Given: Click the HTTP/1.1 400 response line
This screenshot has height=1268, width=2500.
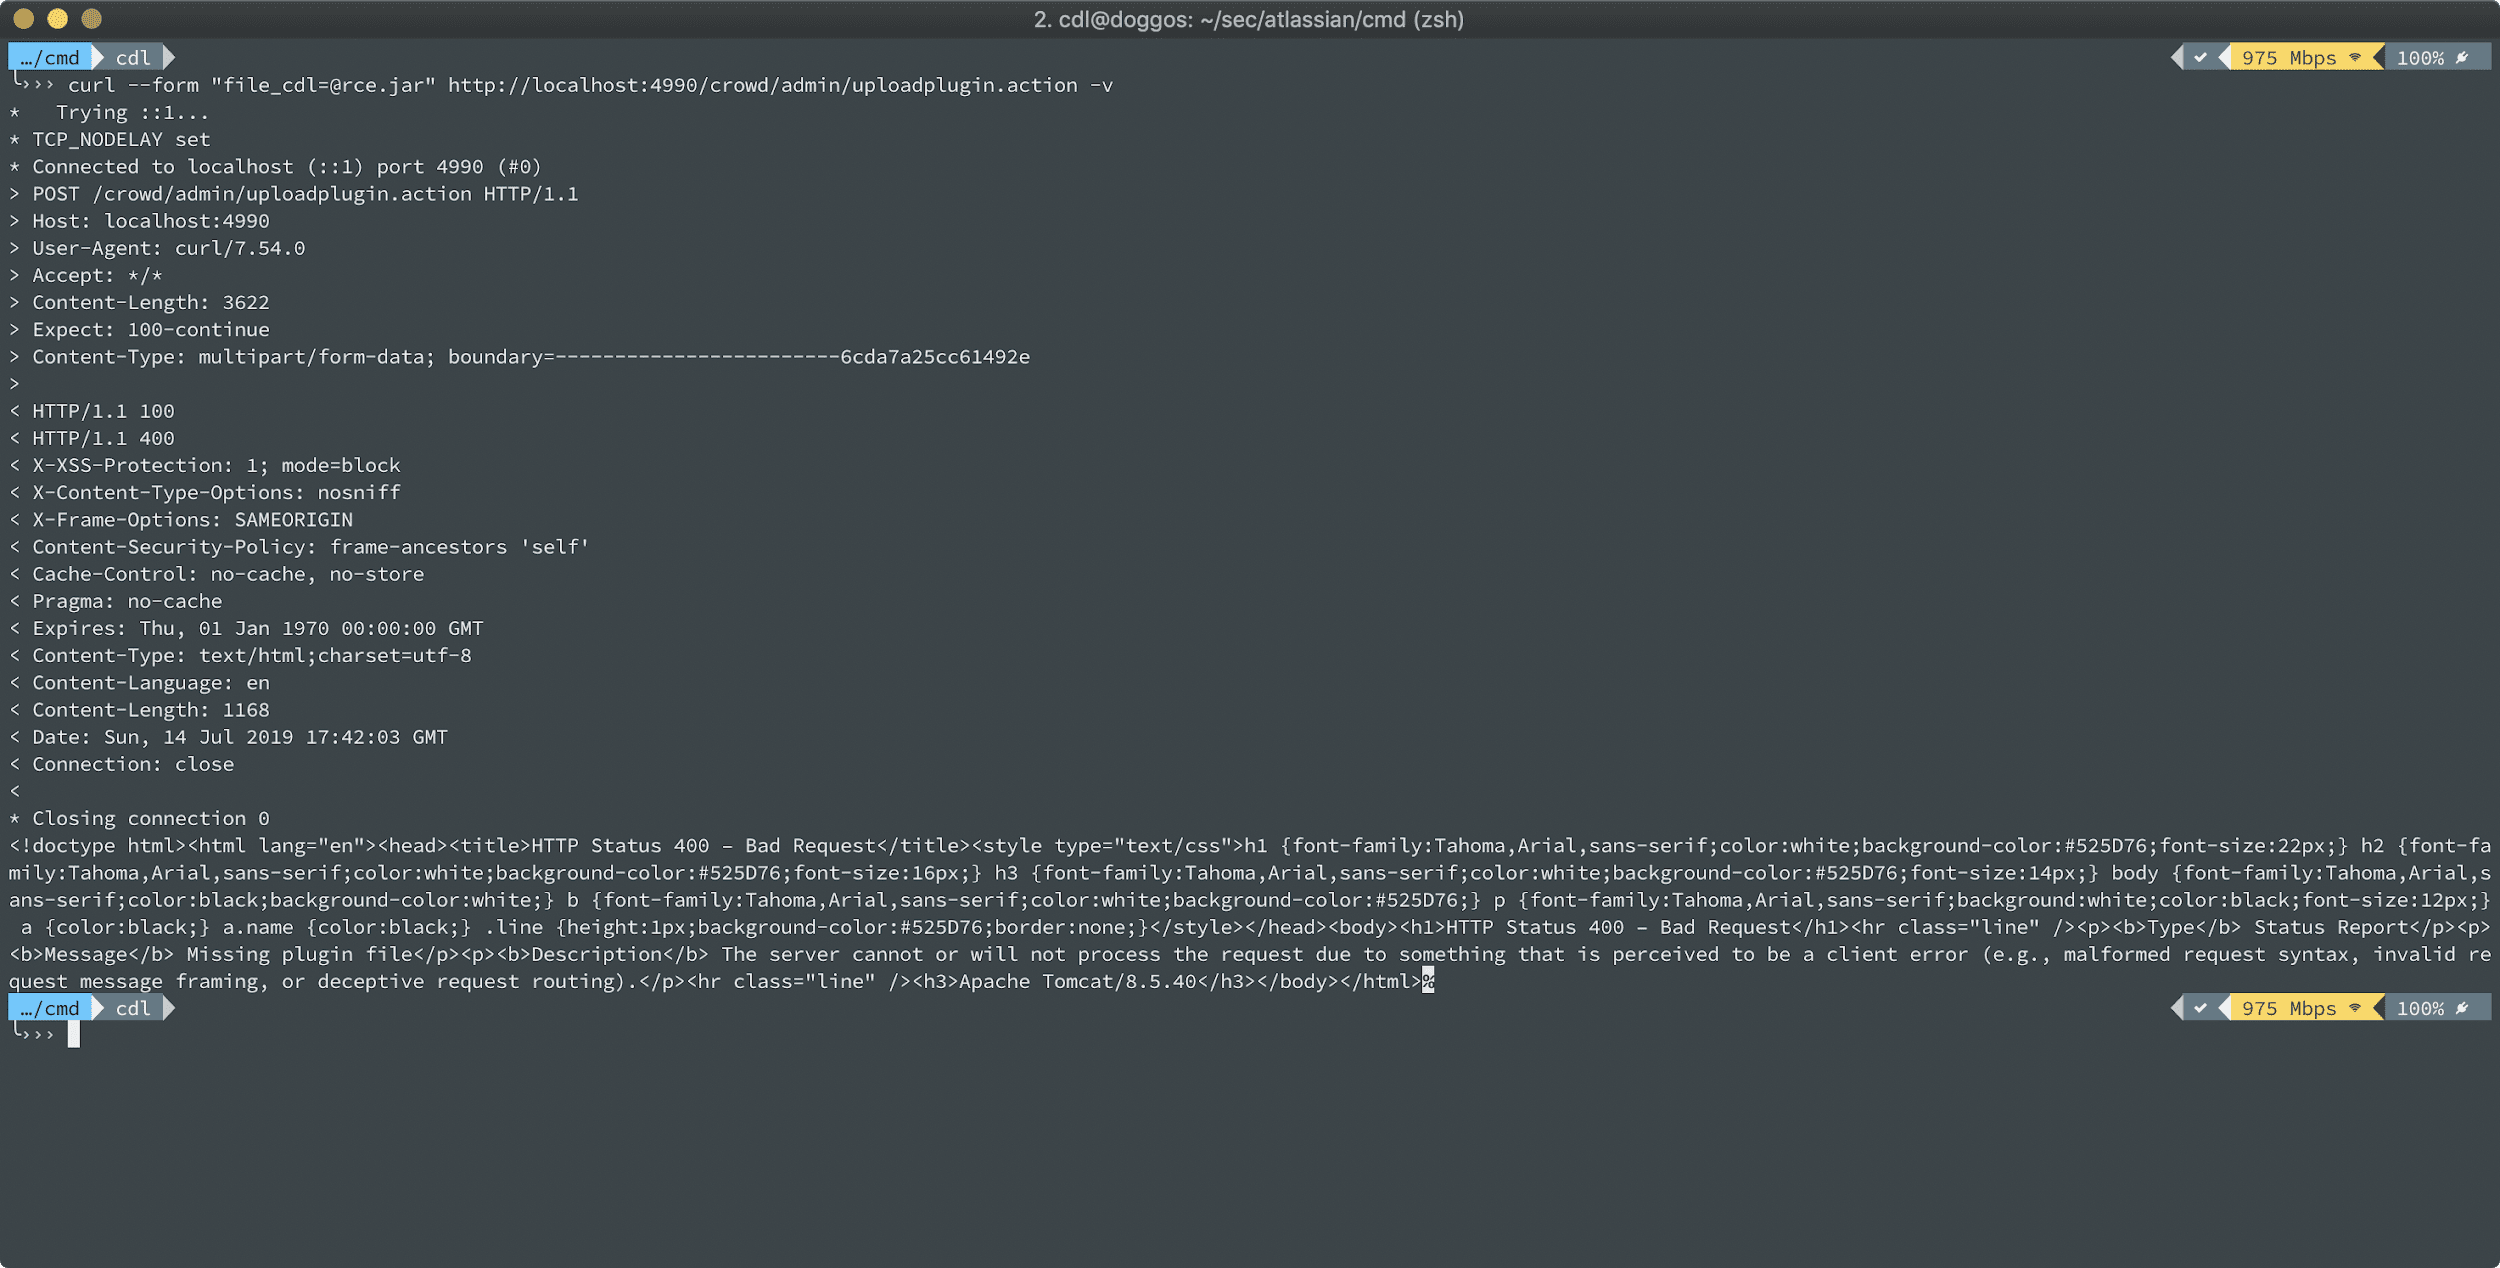Looking at the screenshot, I should click(x=103, y=438).
